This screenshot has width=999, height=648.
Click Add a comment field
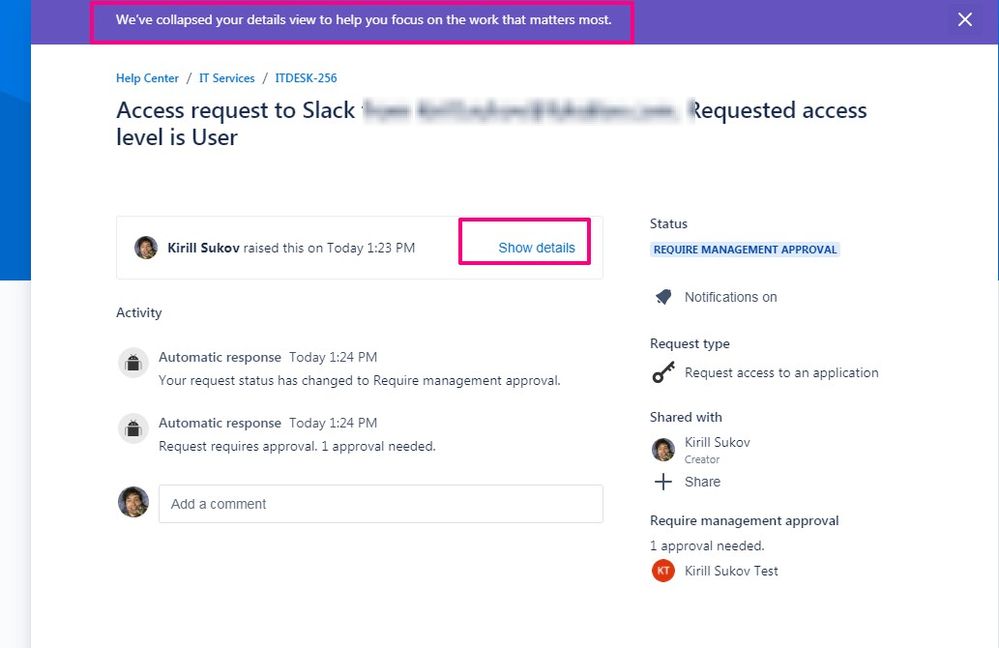click(x=381, y=504)
